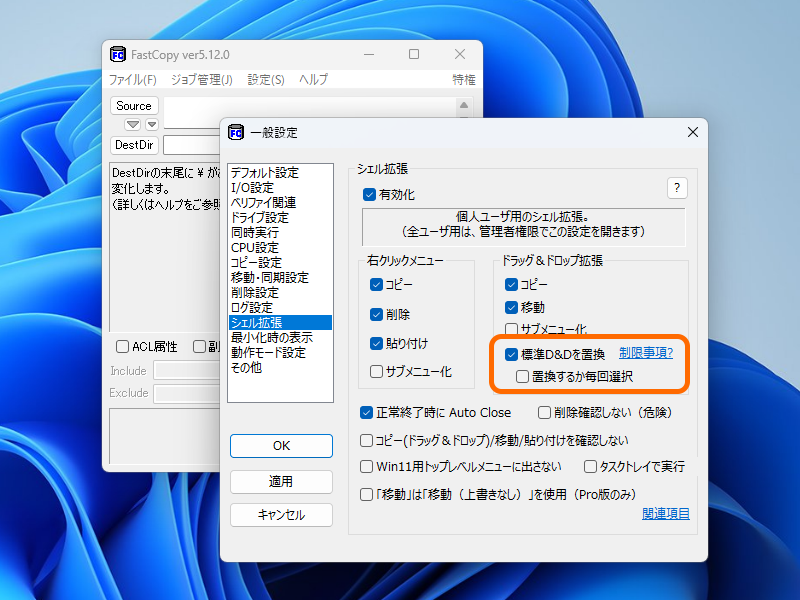This screenshot has height=600, width=800.
Task: Minimize the FastCopy main window
Action: point(369,54)
